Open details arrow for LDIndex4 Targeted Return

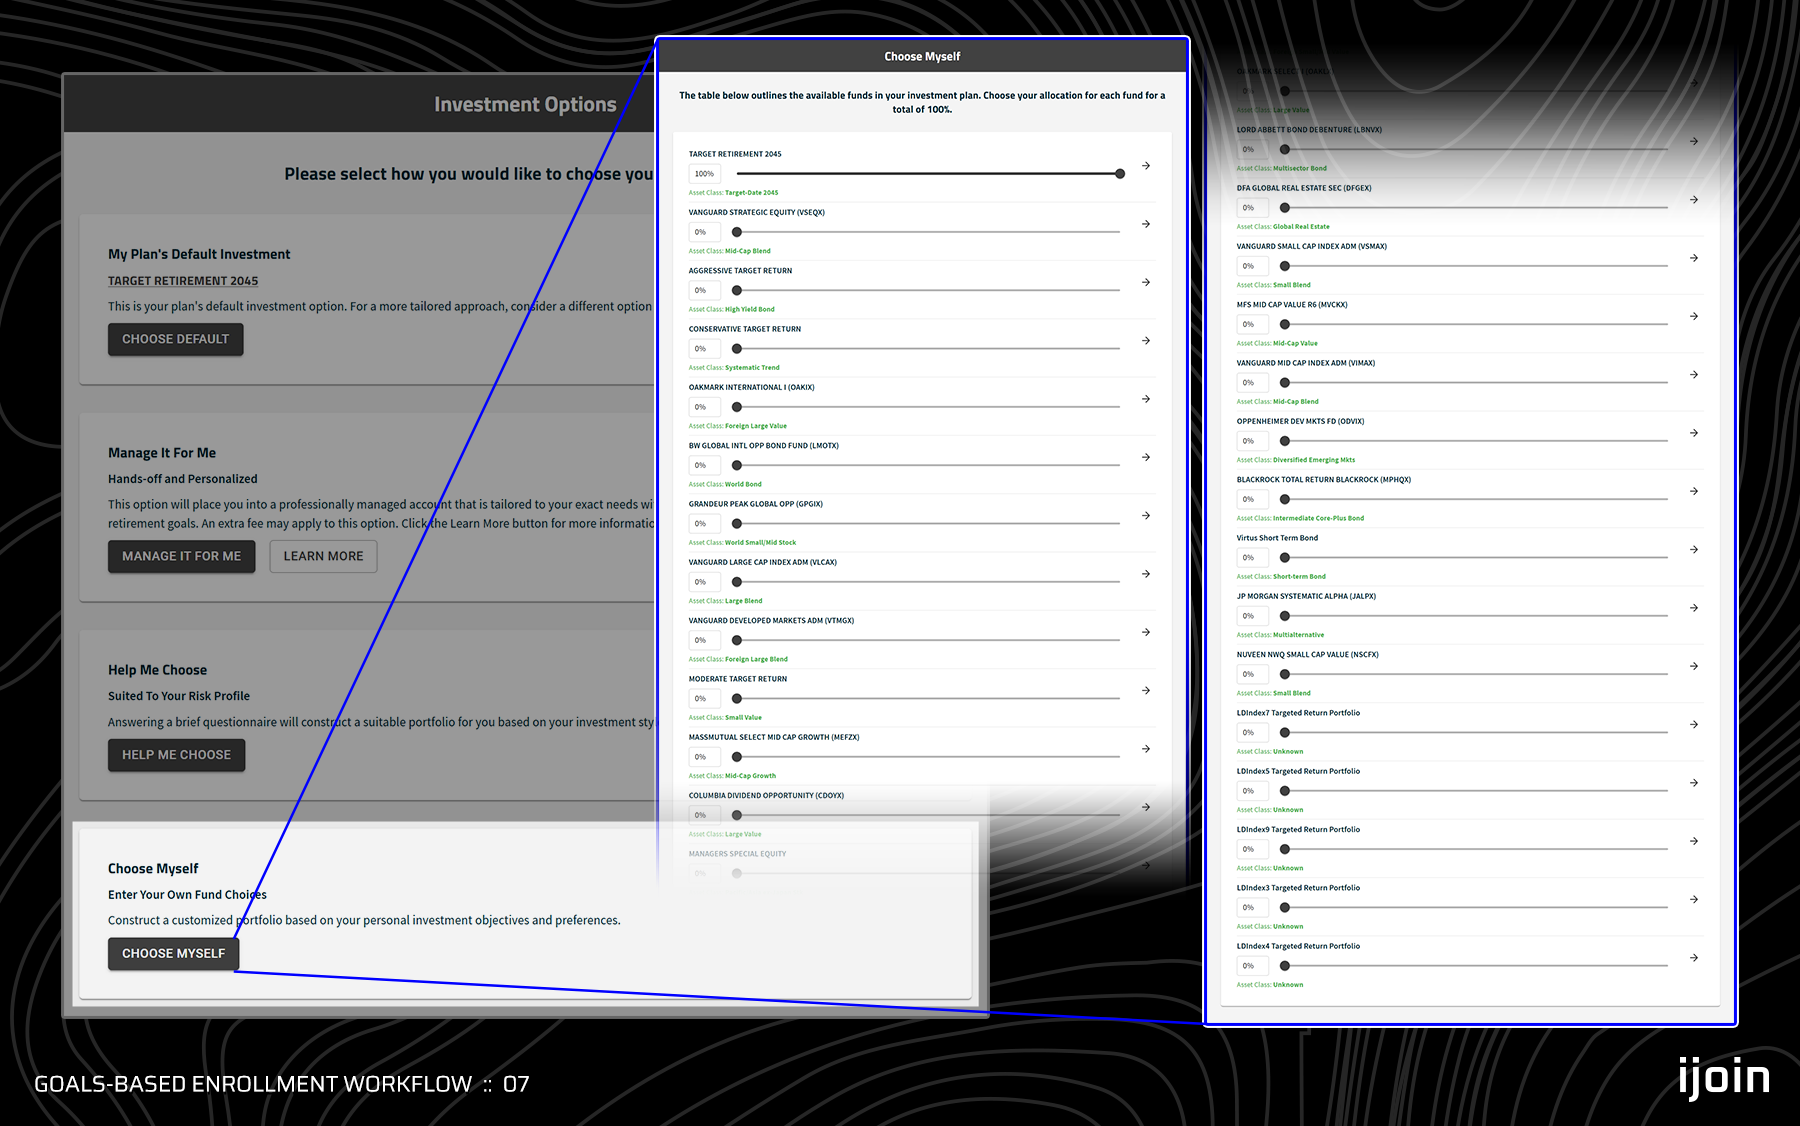click(1694, 958)
